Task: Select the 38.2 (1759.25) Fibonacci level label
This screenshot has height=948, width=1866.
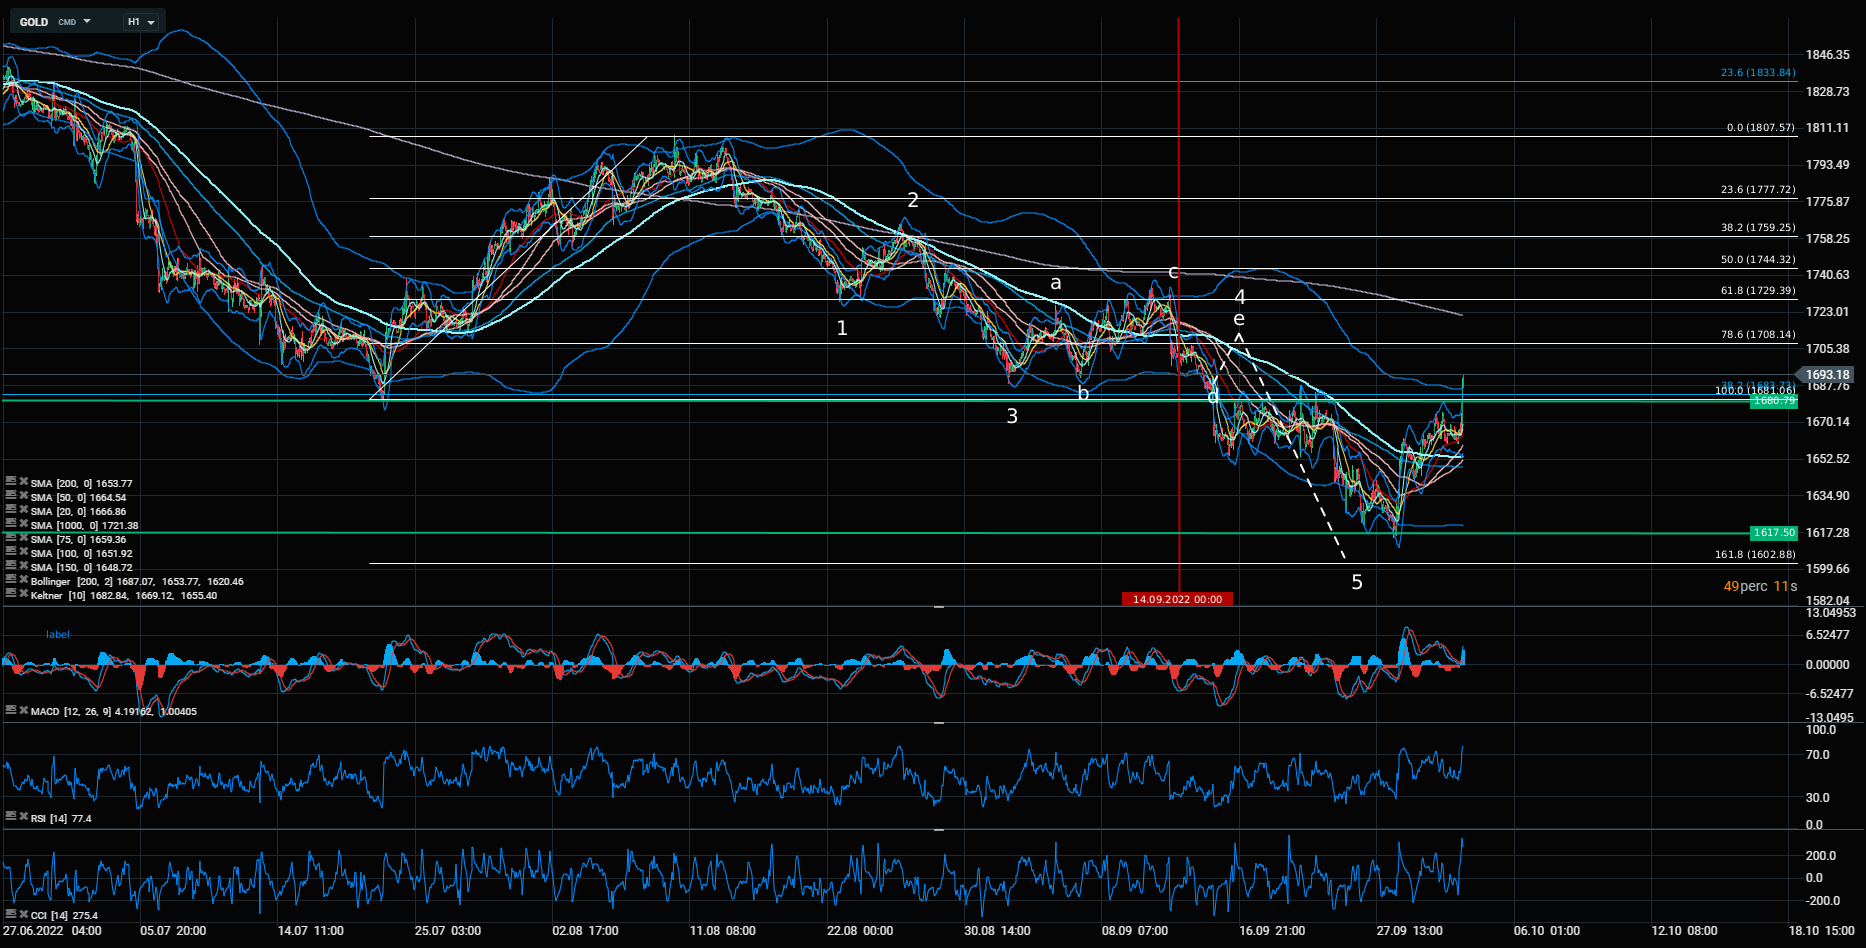Action: tap(1758, 228)
